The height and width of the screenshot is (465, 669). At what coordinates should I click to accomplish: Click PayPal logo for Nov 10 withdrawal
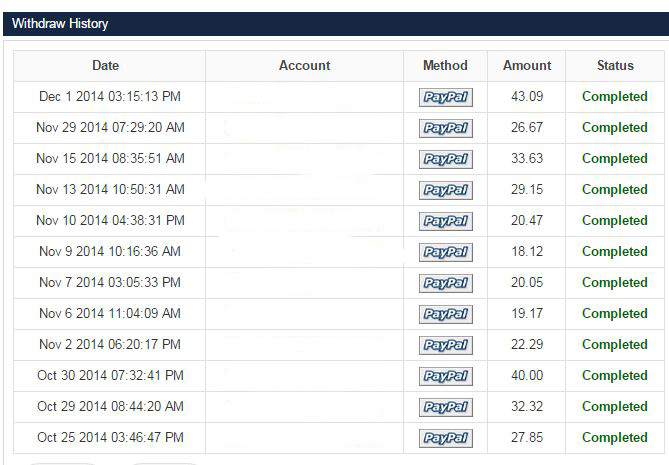coord(445,221)
